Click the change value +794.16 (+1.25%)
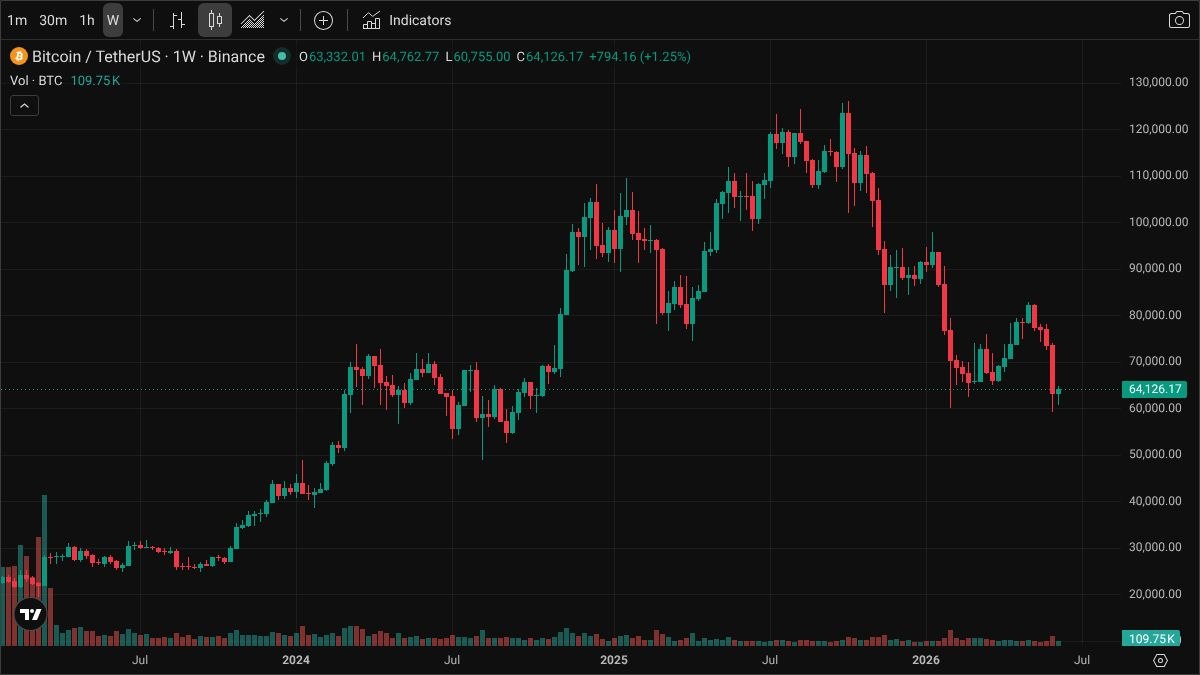The image size is (1200, 675). [640, 57]
